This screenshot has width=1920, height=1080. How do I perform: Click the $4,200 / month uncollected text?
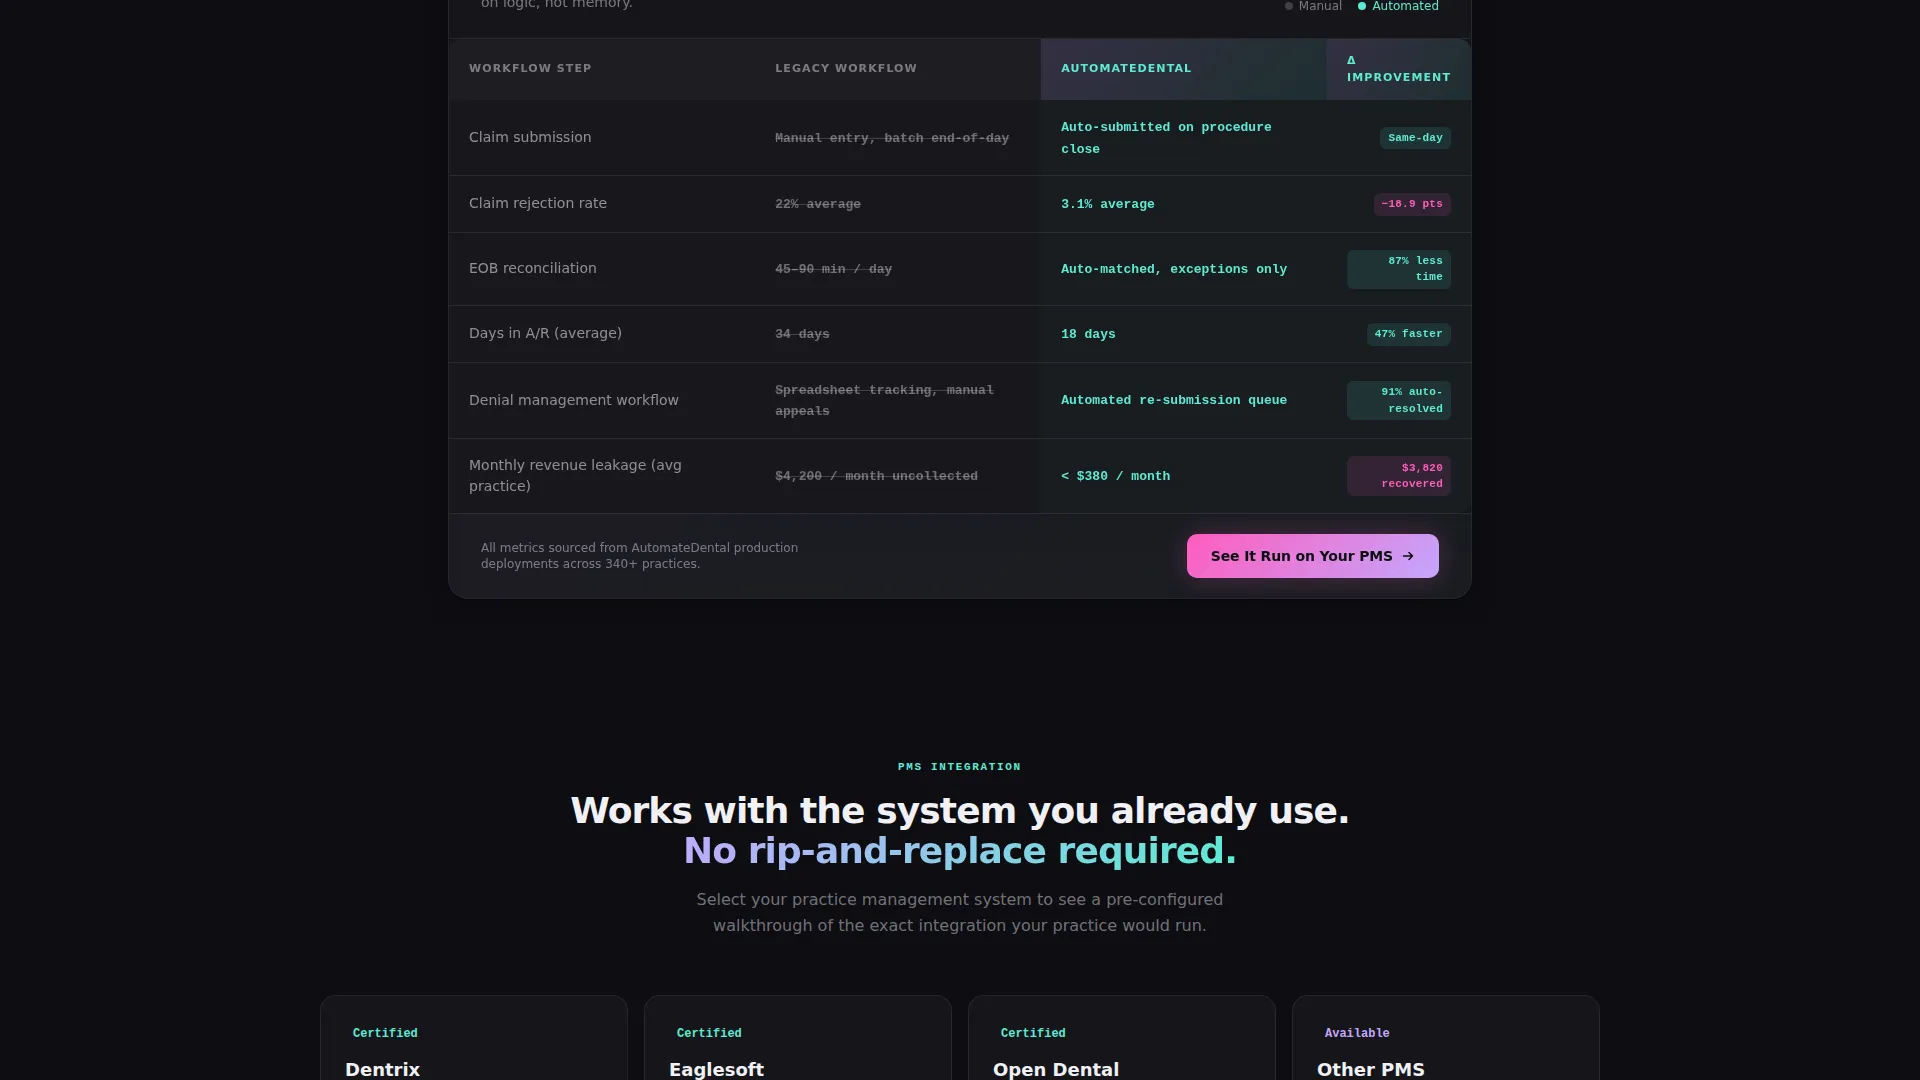(876, 476)
